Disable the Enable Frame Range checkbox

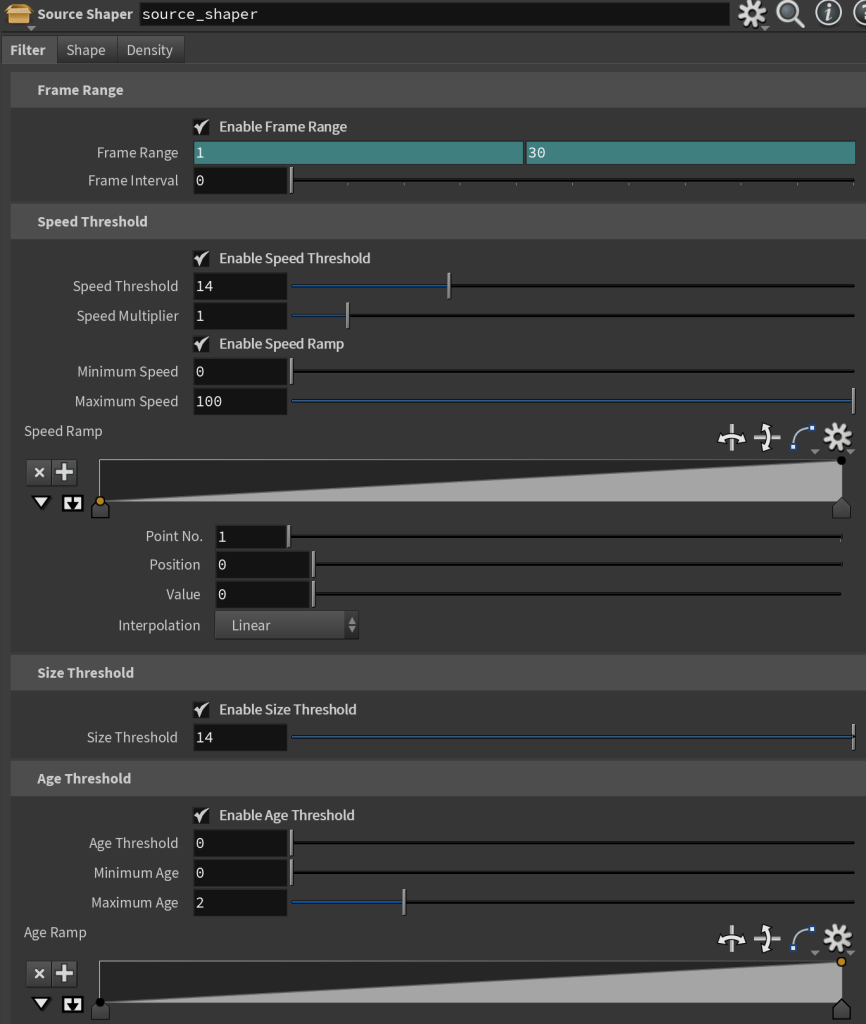tap(202, 127)
